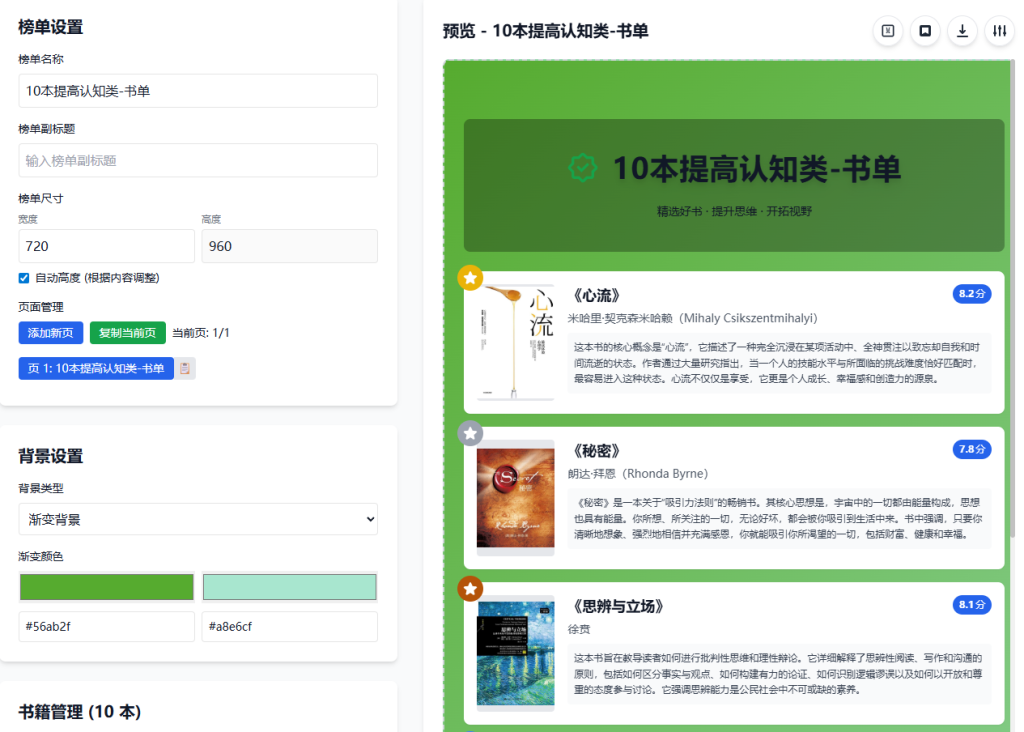Click the bronze star badge on 《思辨与立场》
The width and height of the screenshot is (1024, 732).
tap(470, 589)
